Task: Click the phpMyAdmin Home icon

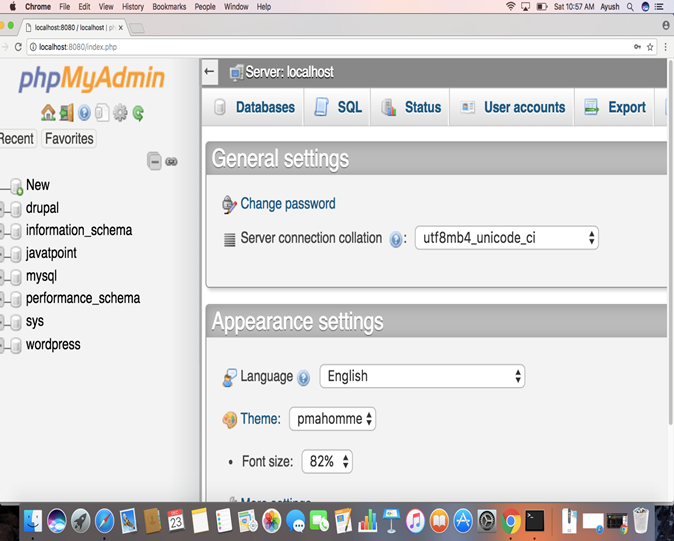Action: (x=48, y=113)
